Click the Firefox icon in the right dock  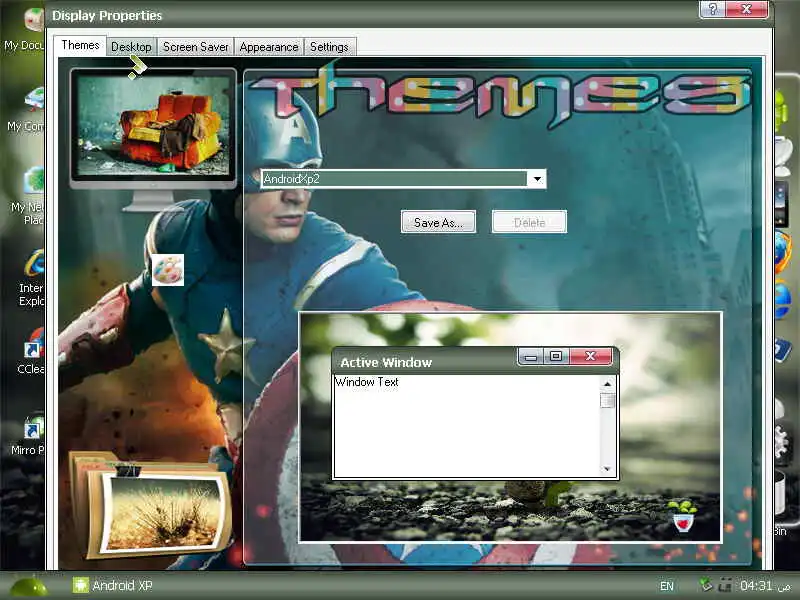tap(783, 252)
